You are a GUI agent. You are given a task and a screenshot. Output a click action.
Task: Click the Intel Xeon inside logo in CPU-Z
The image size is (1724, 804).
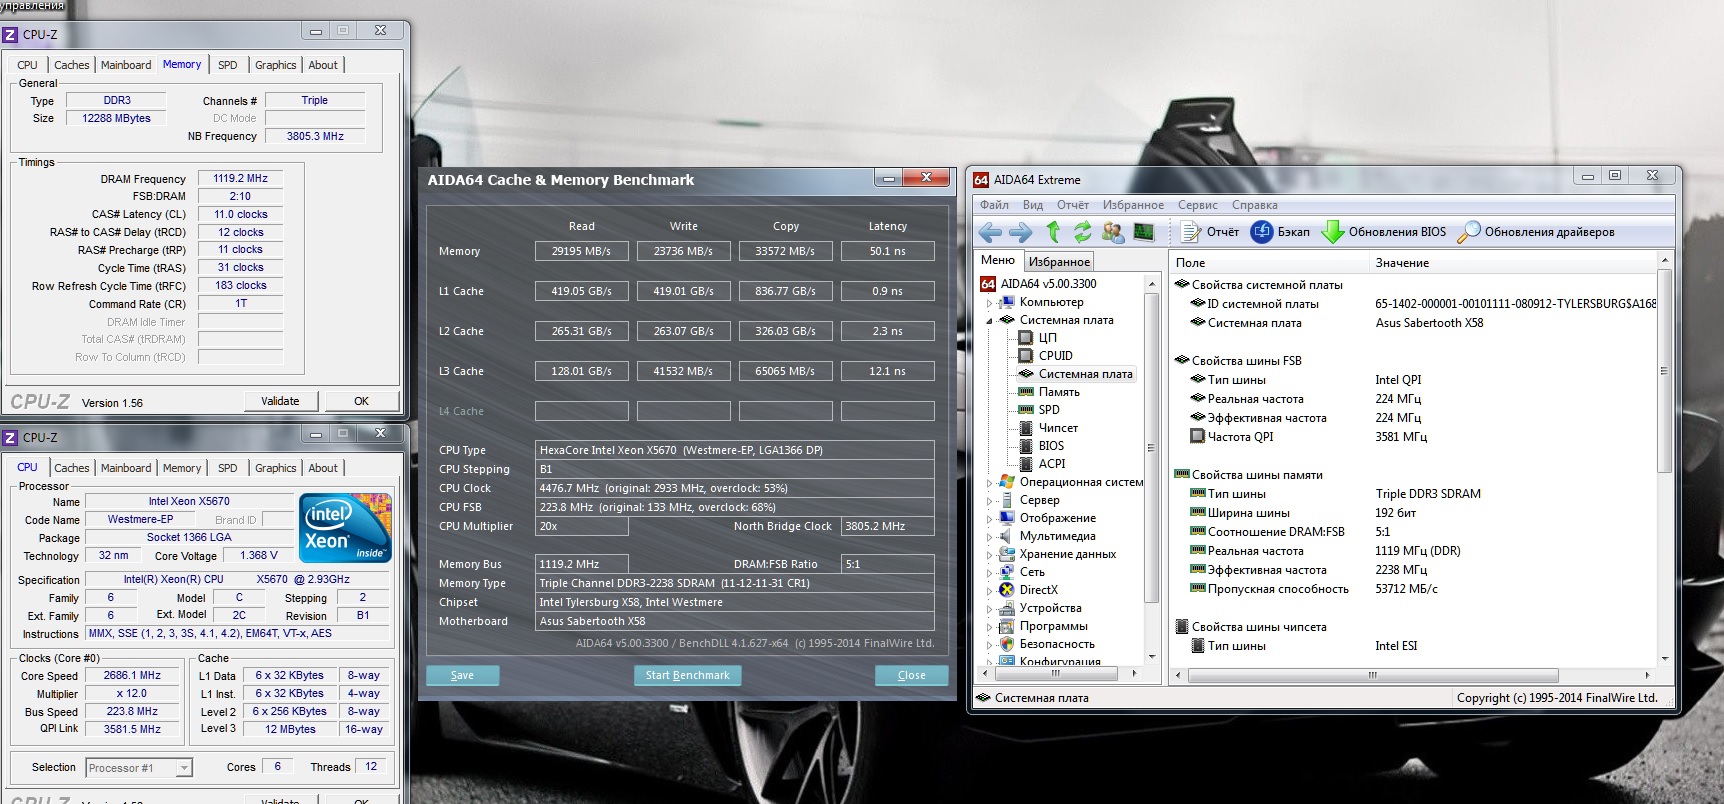pyautogui.click(x=345, y=528)
